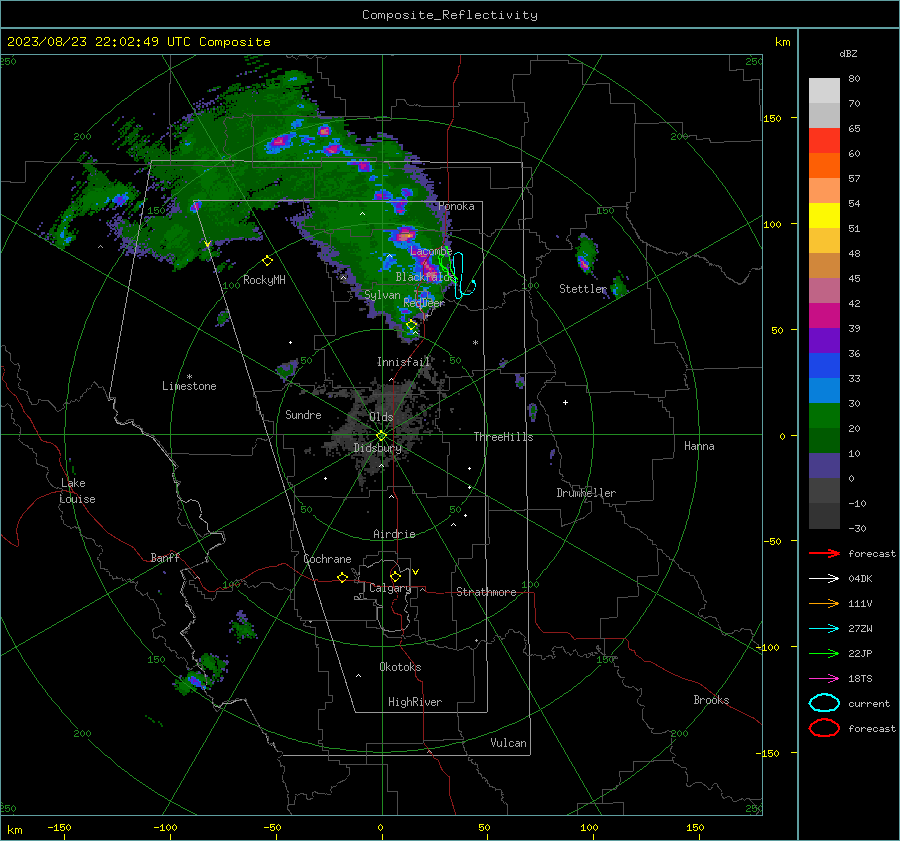Viewport: 900px width, 841px height.
Task: Click the bright green swatch beside 30
Action: coord(824,416)
